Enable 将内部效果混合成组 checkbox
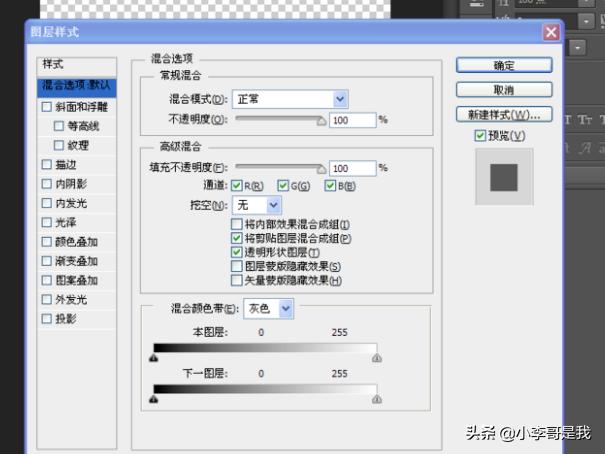The height and width of the screenshot is (454, 605). [x=237, y=225]
